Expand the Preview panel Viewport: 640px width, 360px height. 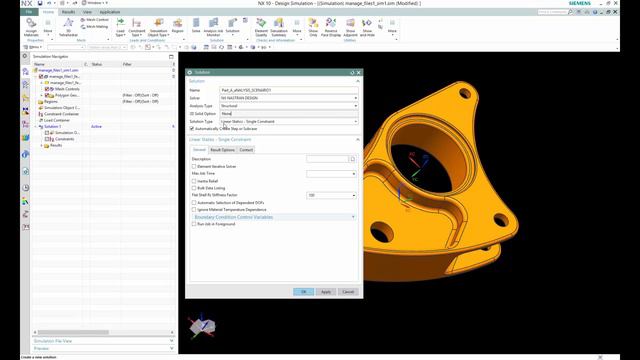[x=104, y=349]
